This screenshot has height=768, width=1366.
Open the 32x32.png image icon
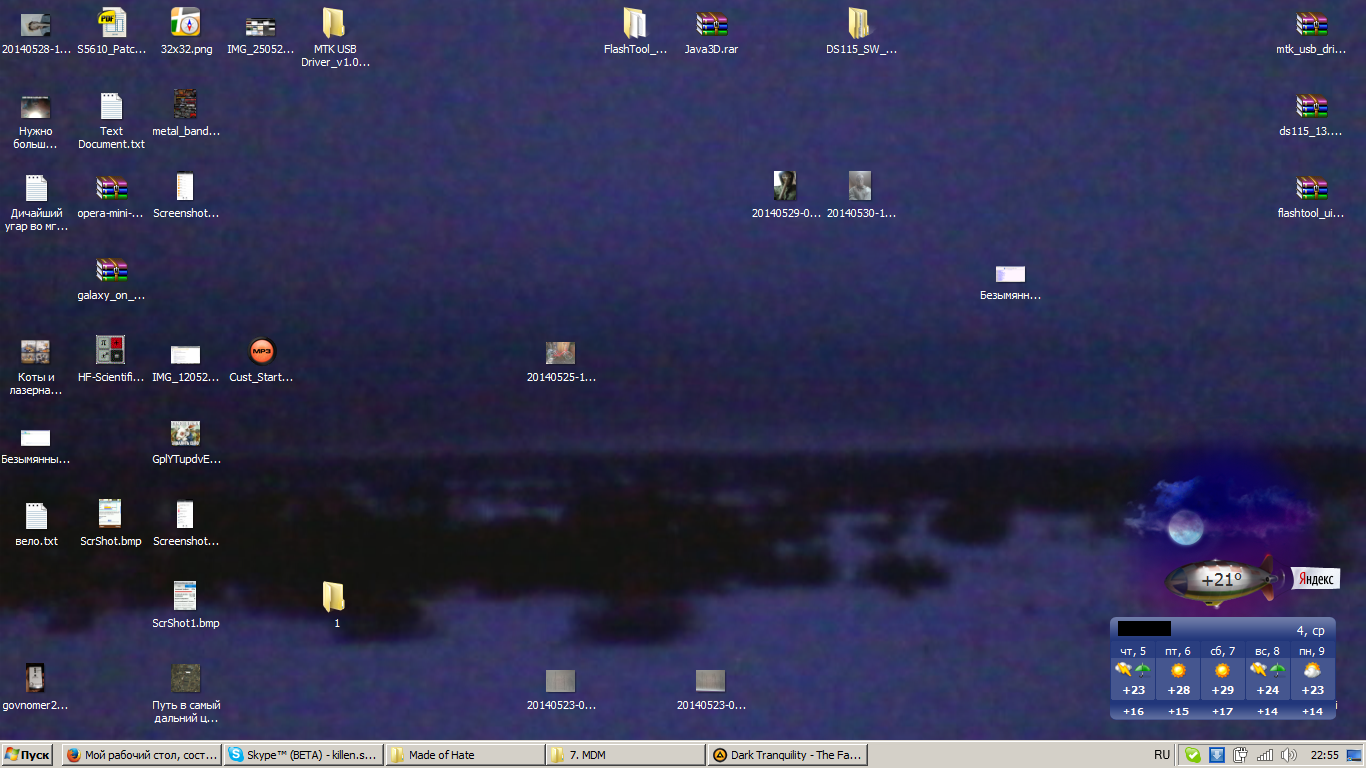(186, 24)
